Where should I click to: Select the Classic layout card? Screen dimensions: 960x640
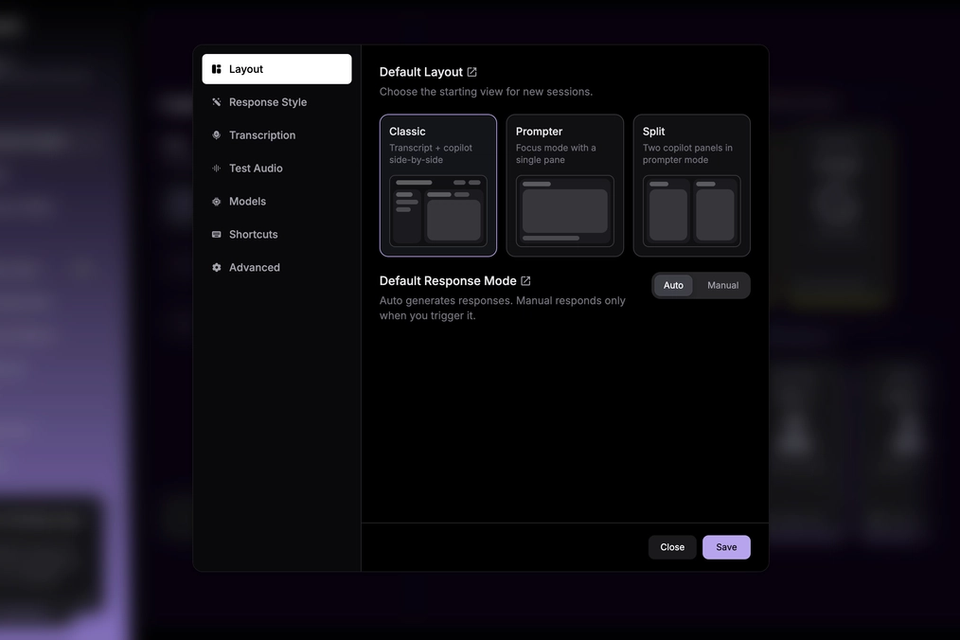(x=438, y=185)
